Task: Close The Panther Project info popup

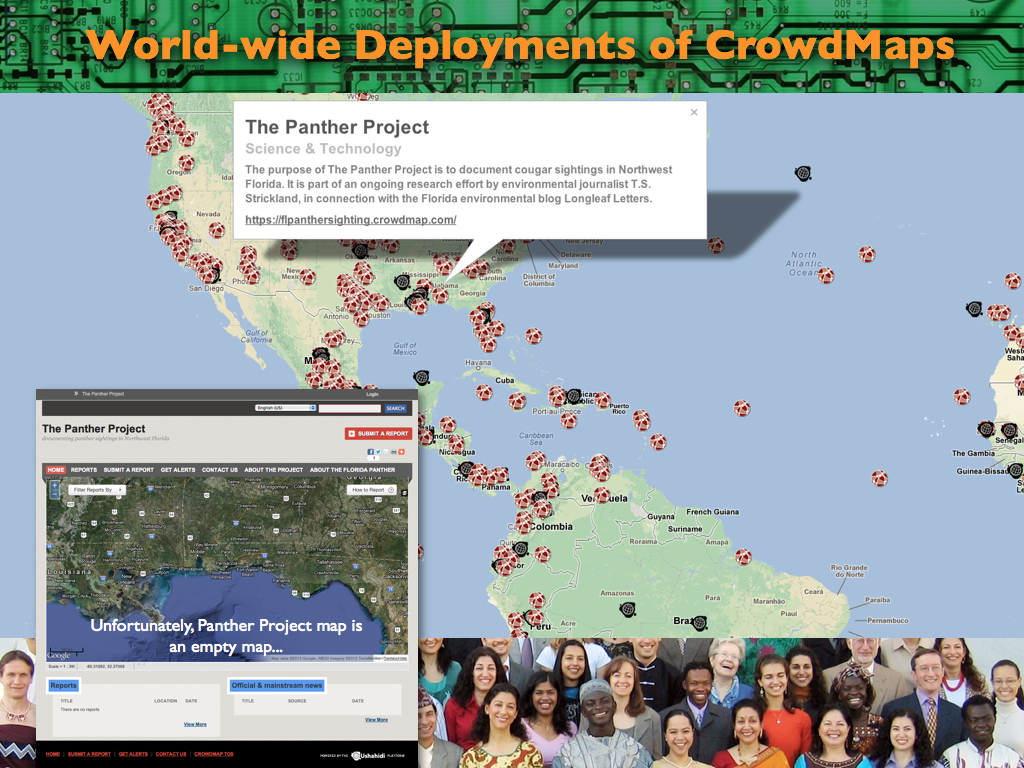Action: (694, 113)
